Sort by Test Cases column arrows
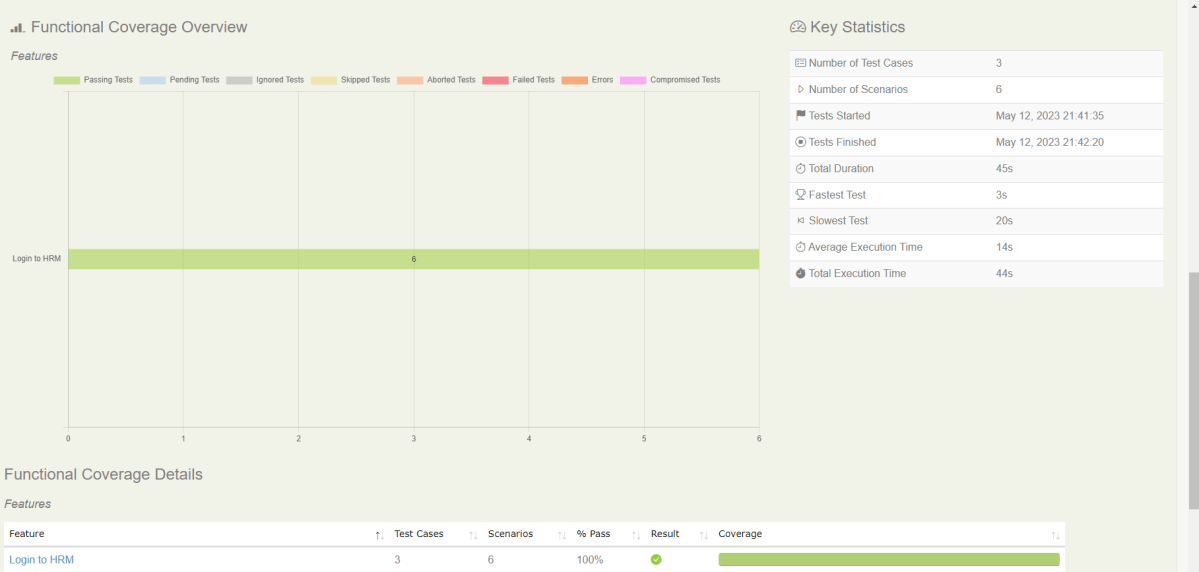The width and height of the screenshot is (1199, 572). click(x=473, y=535)
